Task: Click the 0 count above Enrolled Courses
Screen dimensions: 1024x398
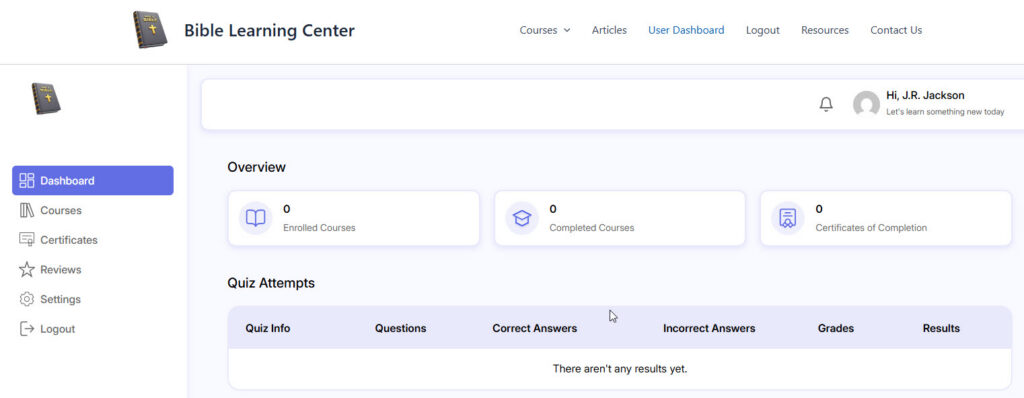Action: [287, 209]
